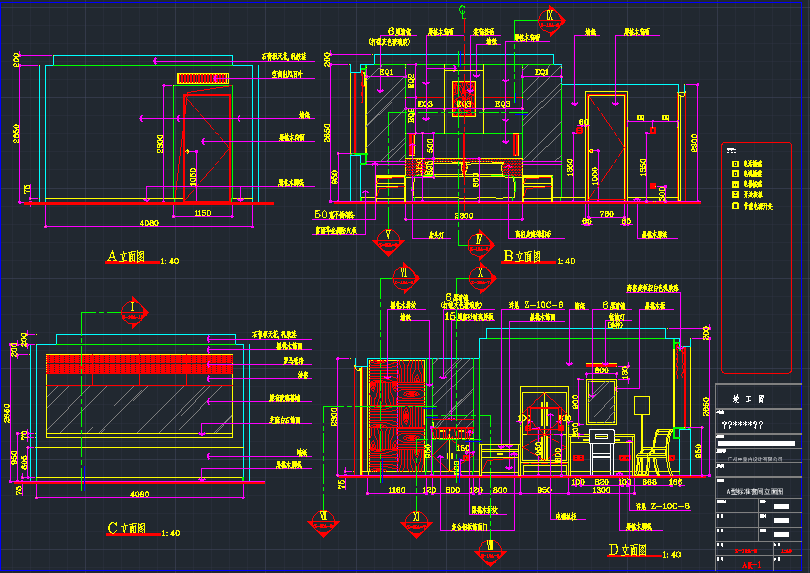This screenshot has height=573, width=810.
Task: Select the D 立面图 title label
Action: (627, 551)
